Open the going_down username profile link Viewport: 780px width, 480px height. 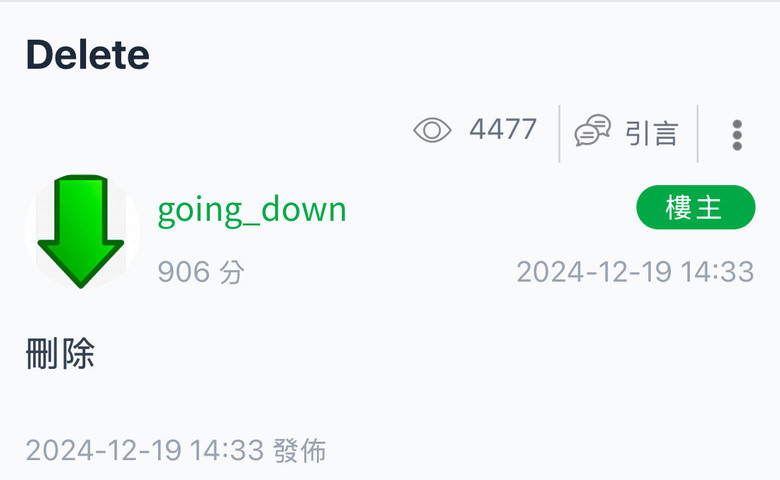(252, 211)
